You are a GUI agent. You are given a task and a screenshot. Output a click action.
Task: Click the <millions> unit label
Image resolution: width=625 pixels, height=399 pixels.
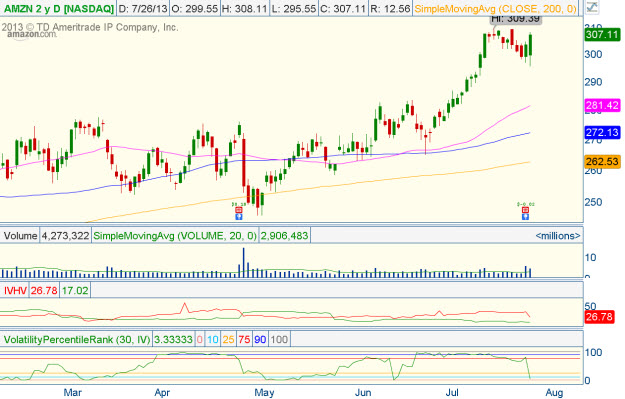pos(558,236)
